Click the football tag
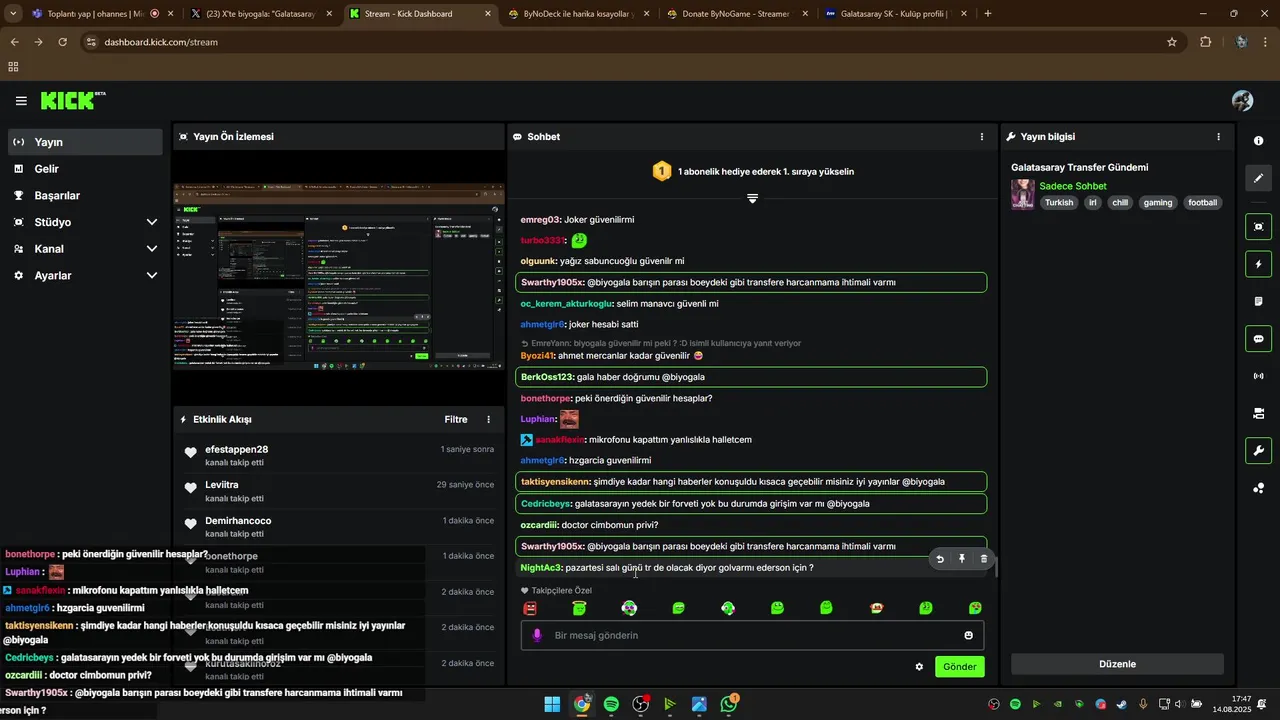The width and height of the screenshot is (1280, 720). (x=1203, y=203)
